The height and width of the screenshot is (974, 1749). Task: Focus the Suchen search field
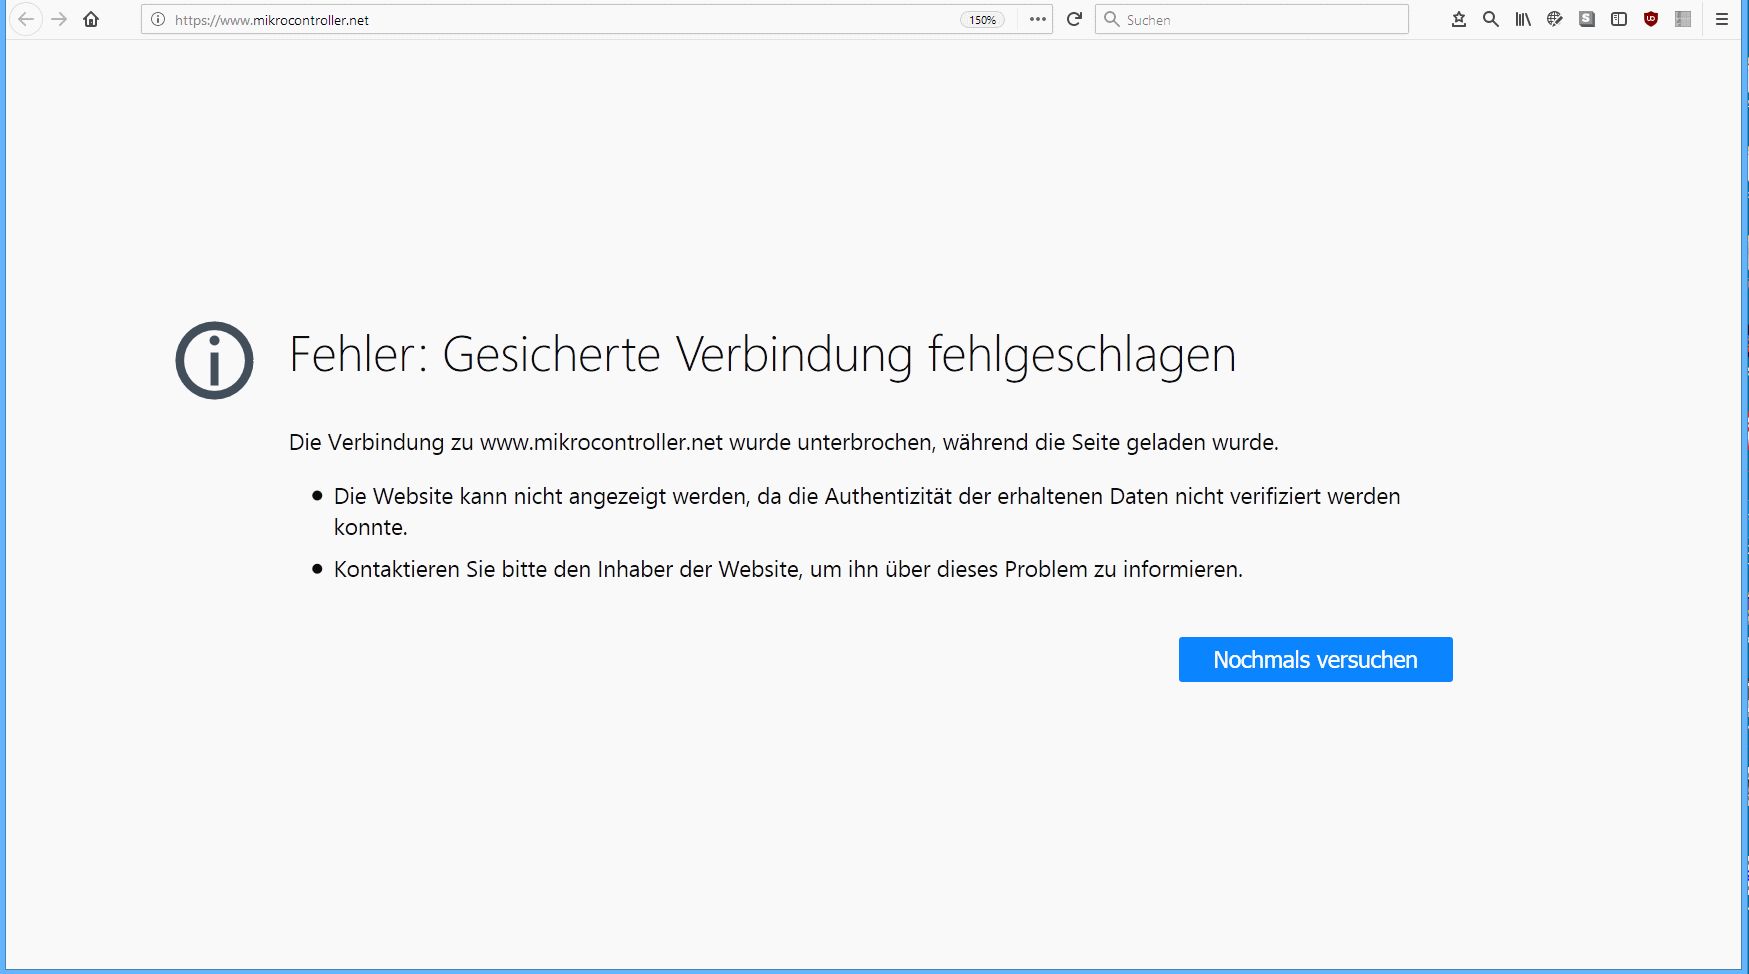[1252, 20]
